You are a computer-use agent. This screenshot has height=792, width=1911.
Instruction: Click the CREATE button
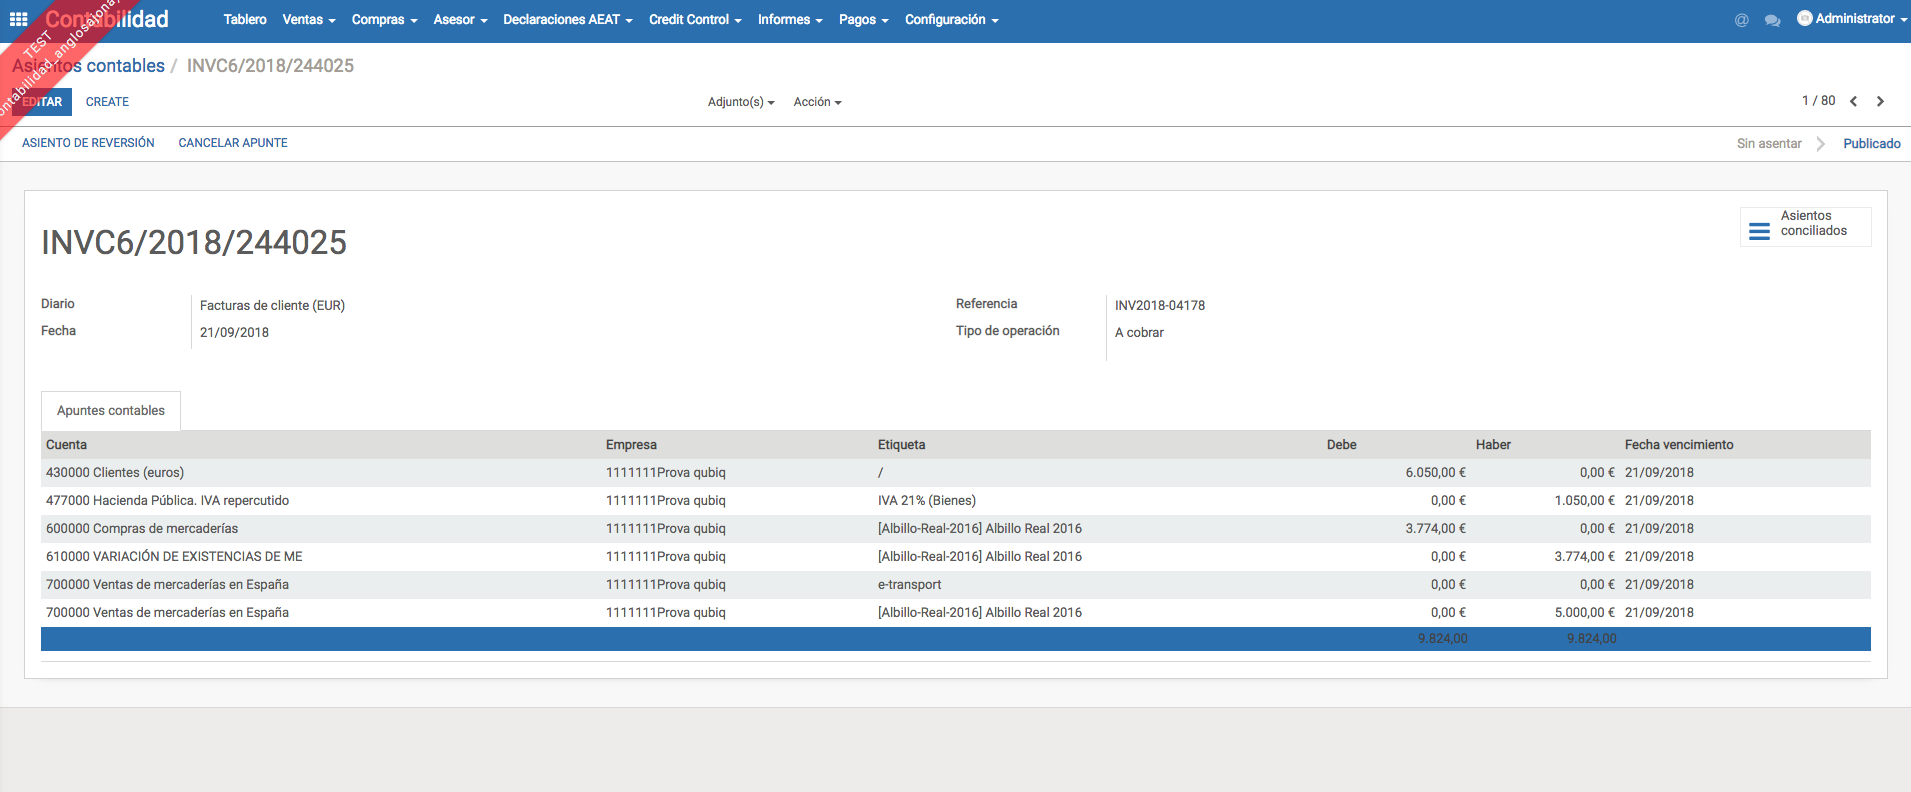[x=107, y=102]
